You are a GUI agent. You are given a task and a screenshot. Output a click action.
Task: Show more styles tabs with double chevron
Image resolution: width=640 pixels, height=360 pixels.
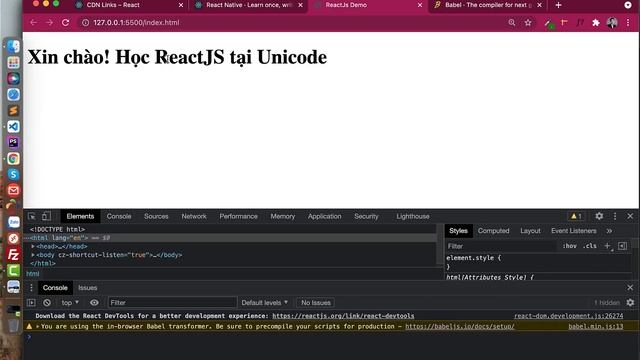[x=609, y=231]
